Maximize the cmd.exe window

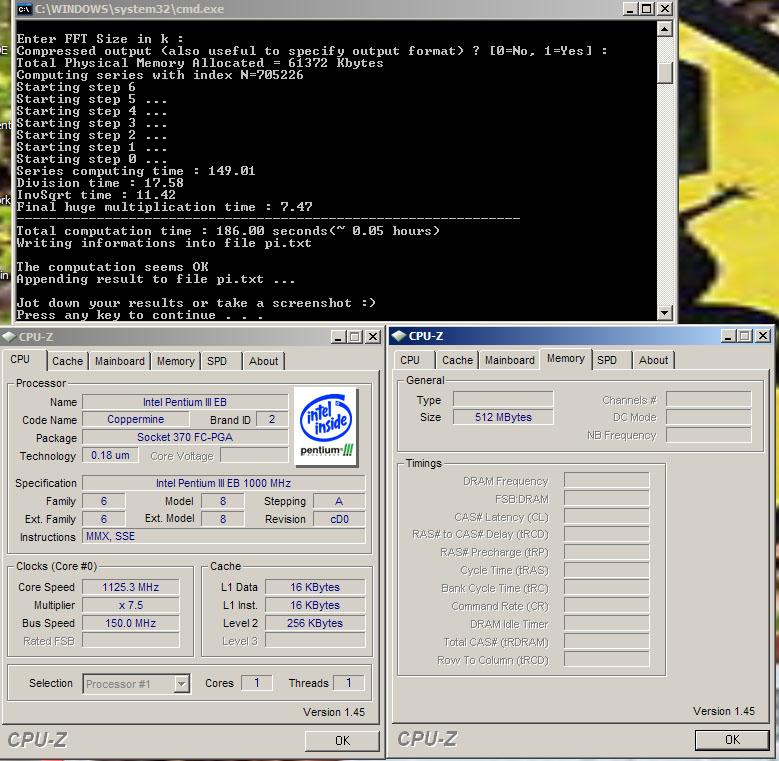pos(646,8)
